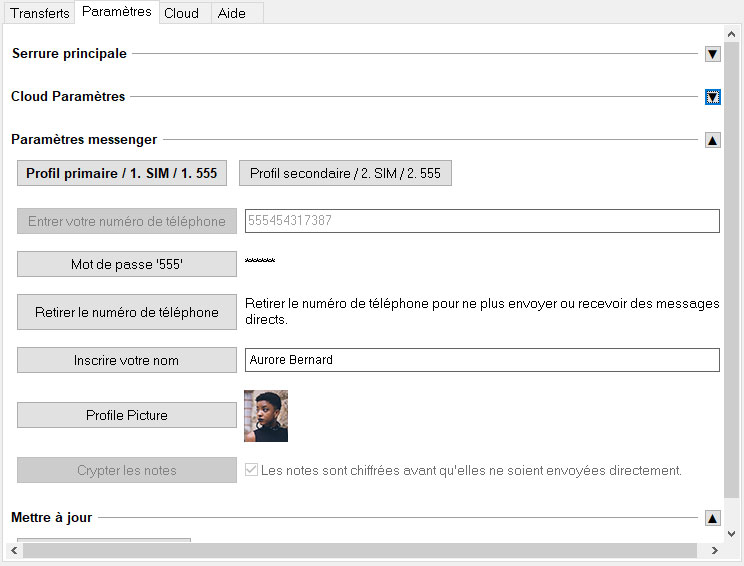Image resolution: width=744 pixels, height=566 pixels.
Task: Click Retirer le numéro de téléphone button
Action: 127,312
